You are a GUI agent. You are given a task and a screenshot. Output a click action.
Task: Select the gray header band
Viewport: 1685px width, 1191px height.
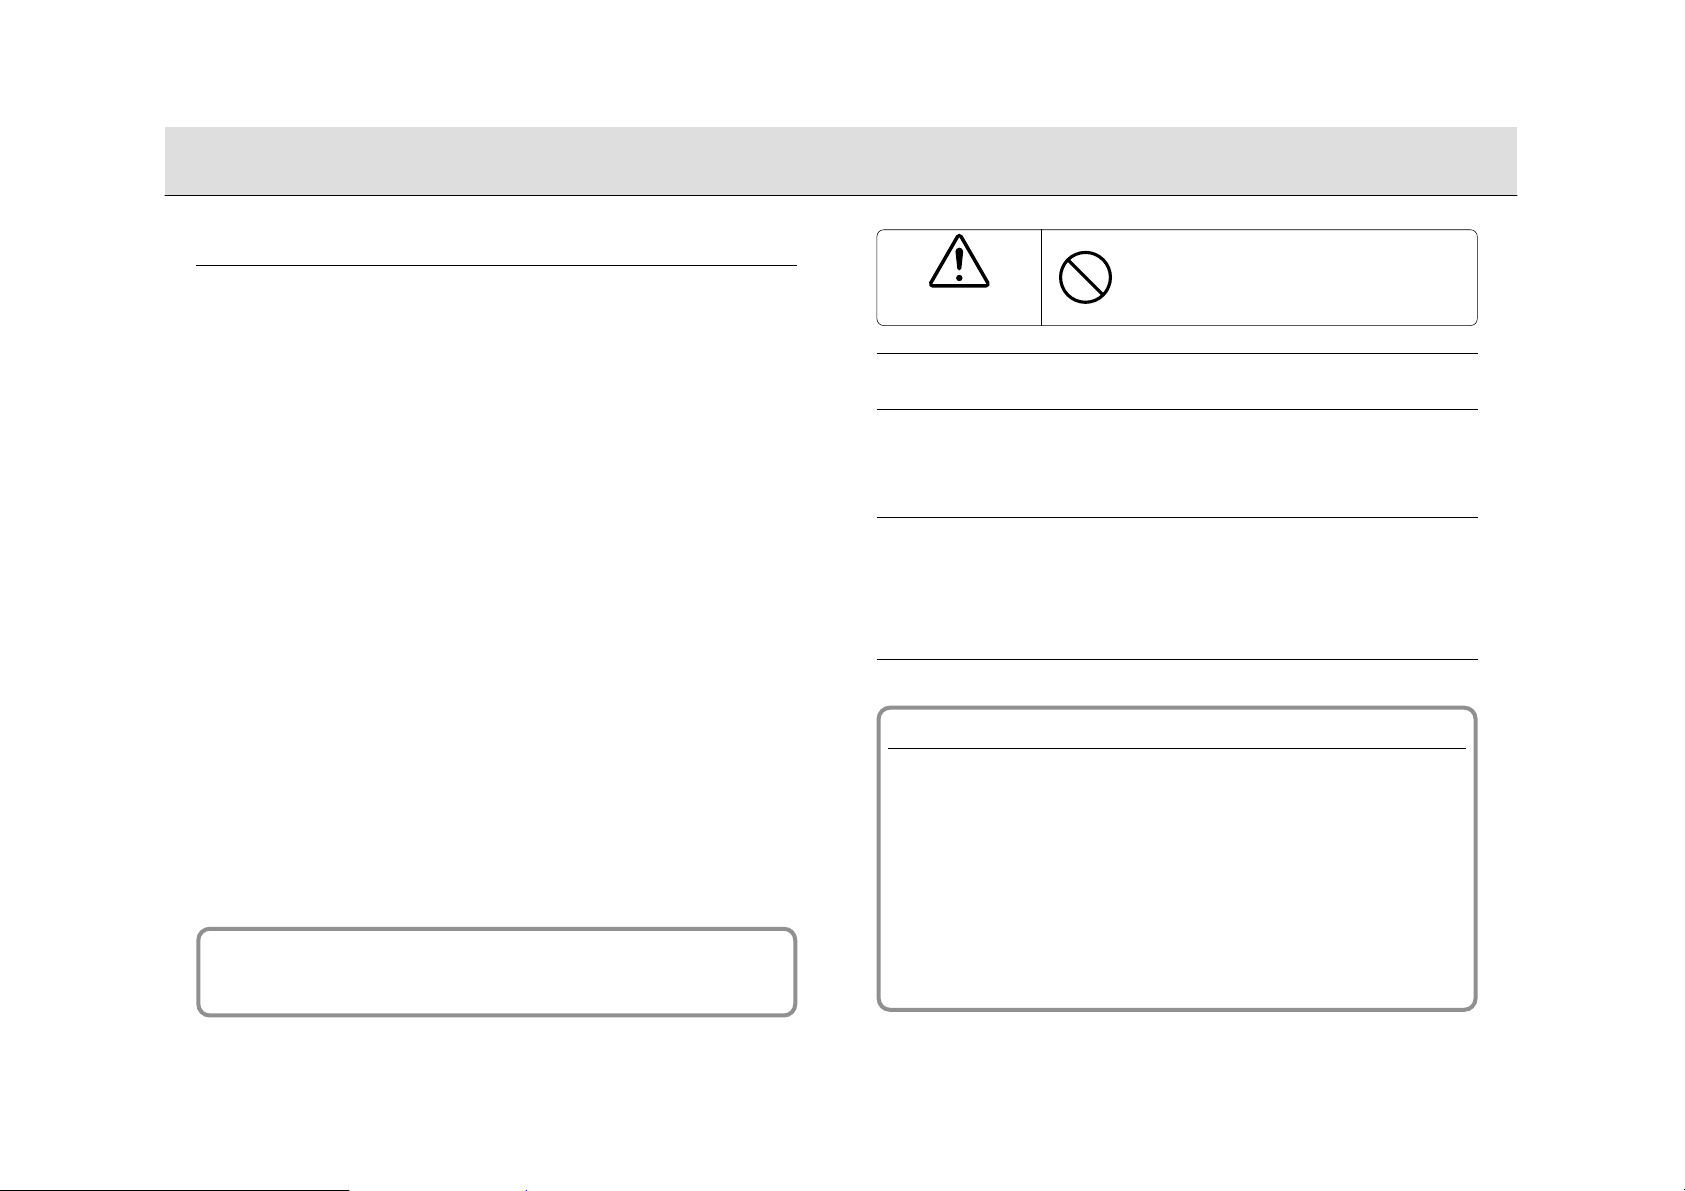coord(840,160)
